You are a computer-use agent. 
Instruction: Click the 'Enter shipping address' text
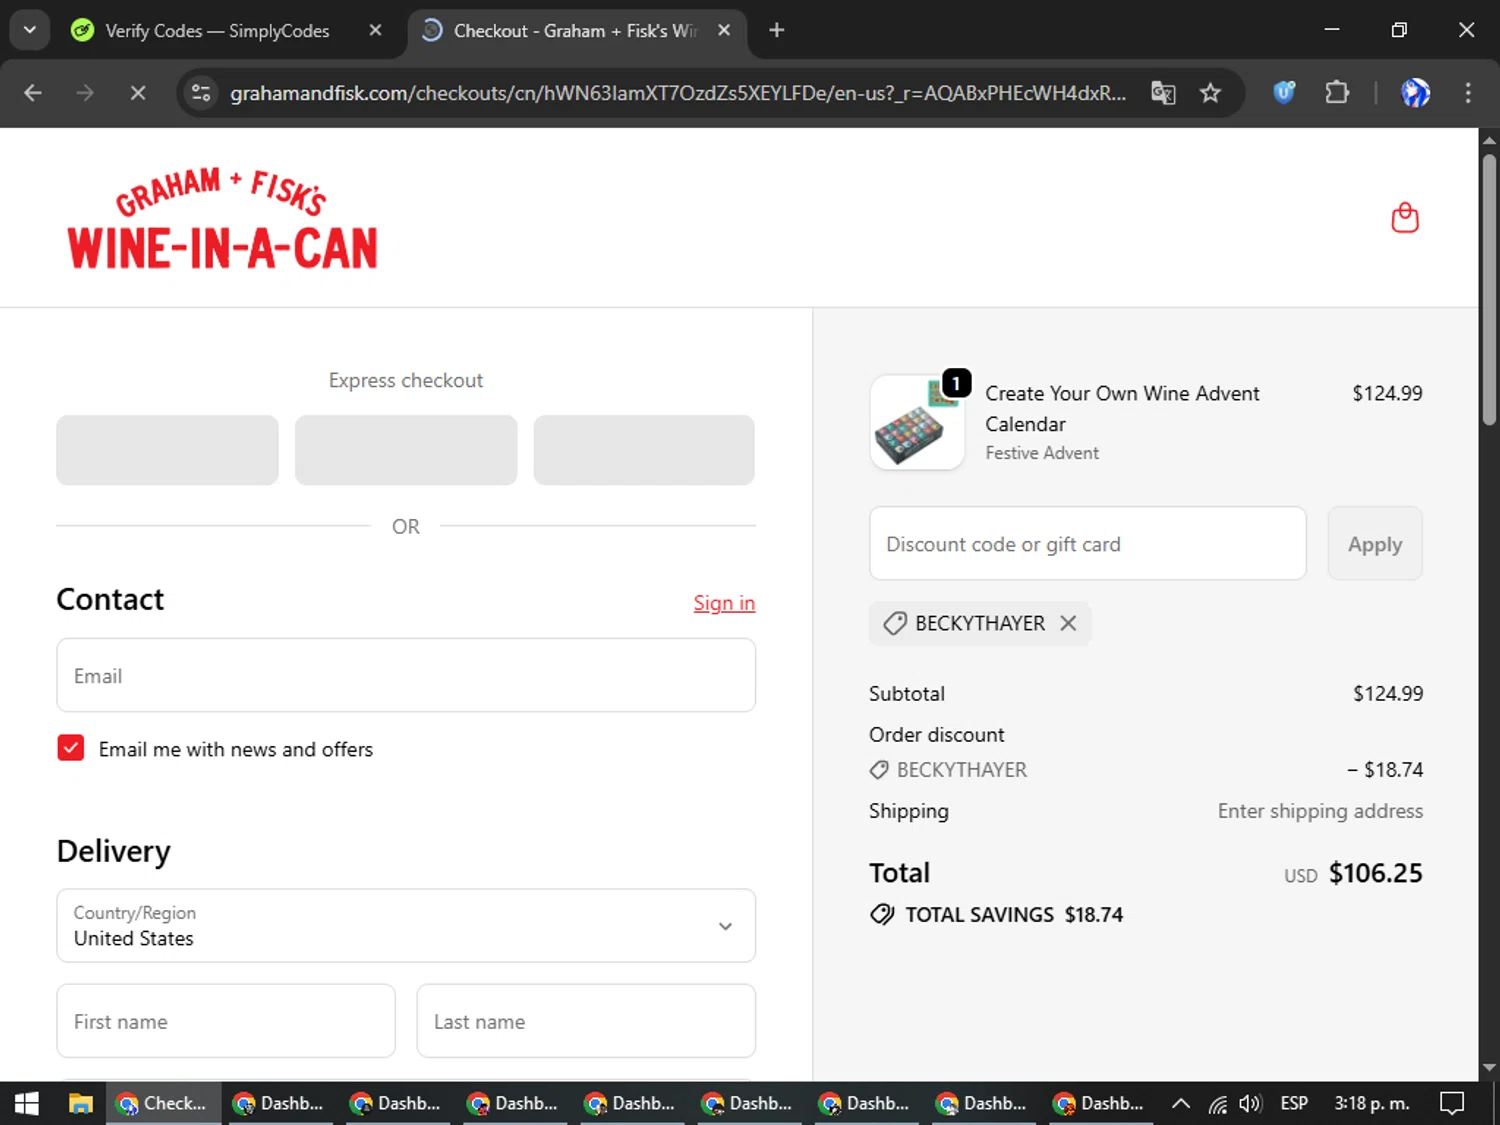click(x=1320, y=811)
